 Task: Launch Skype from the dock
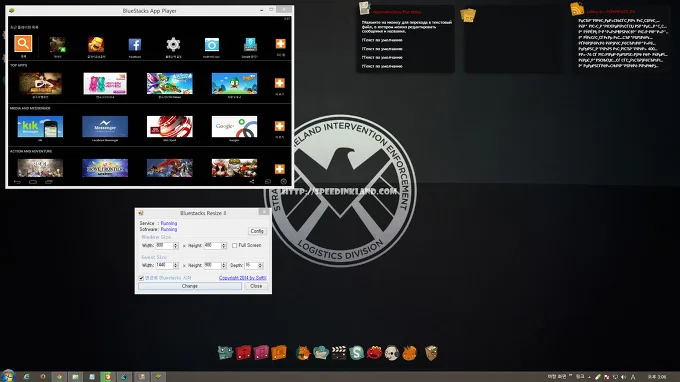(x=356, y=353)
